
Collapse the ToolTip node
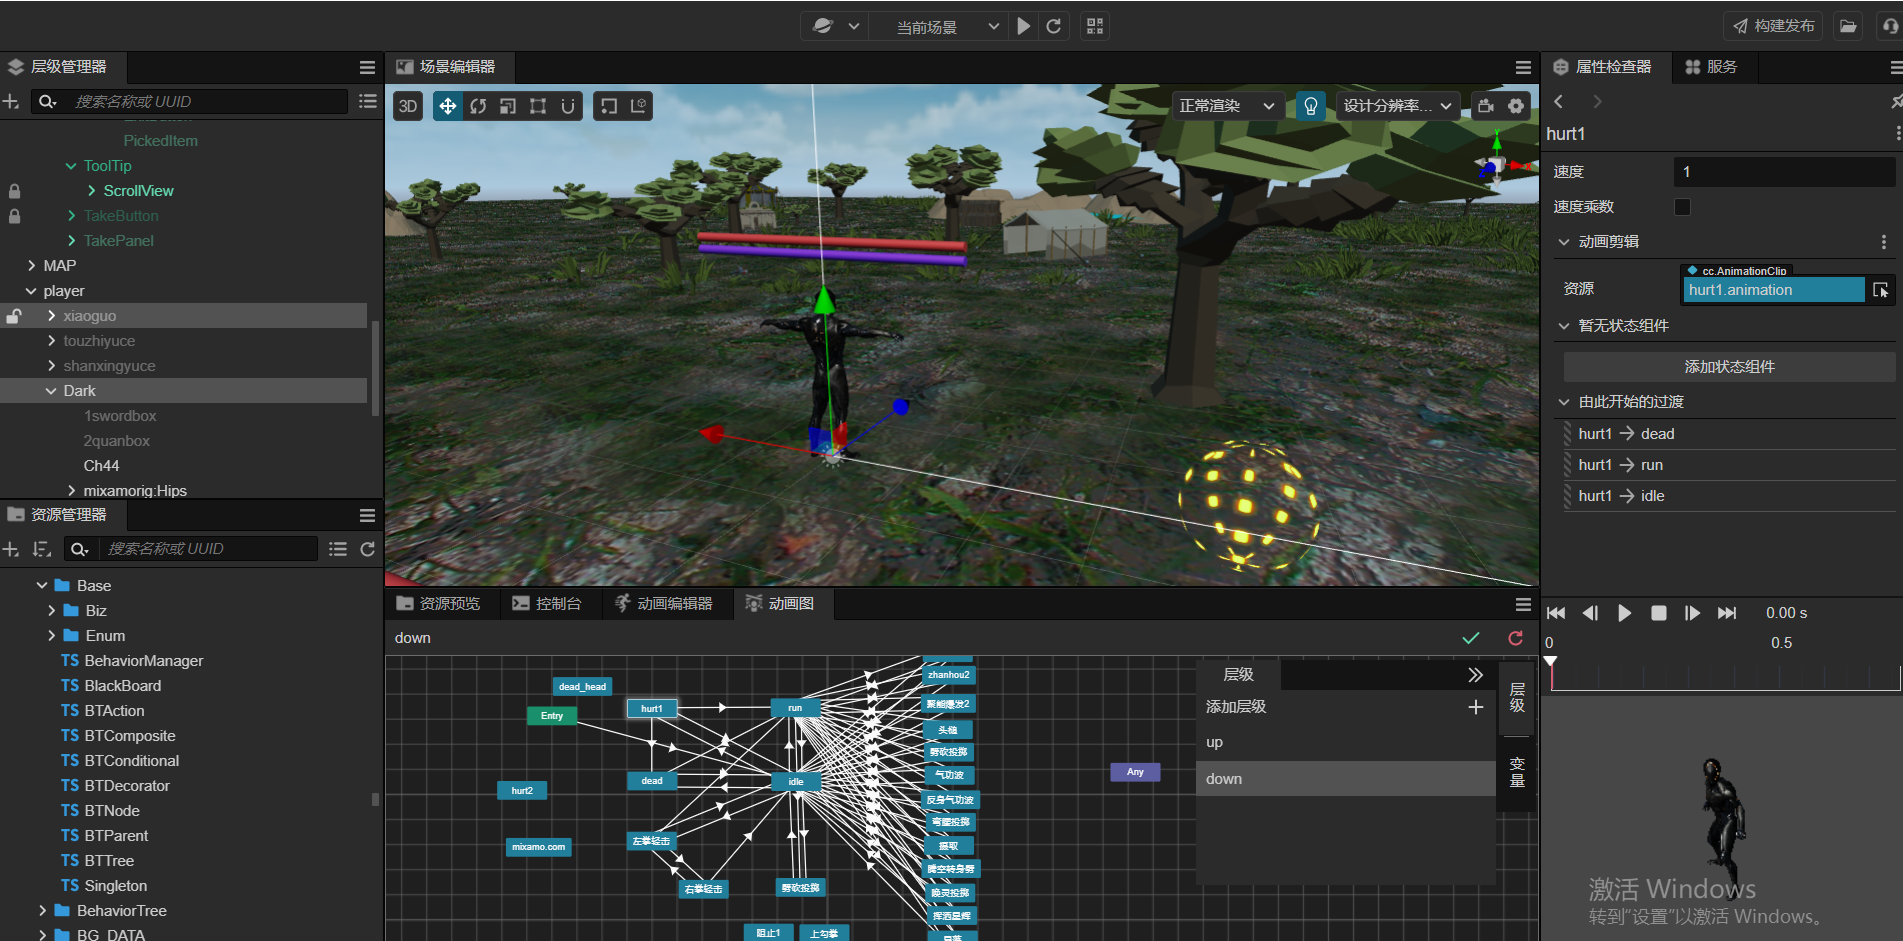[71, 166]
